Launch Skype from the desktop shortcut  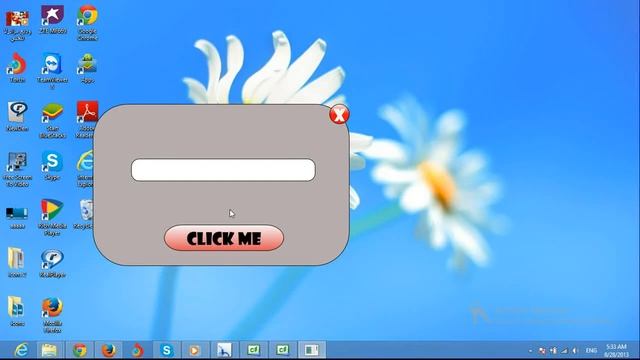52,165
